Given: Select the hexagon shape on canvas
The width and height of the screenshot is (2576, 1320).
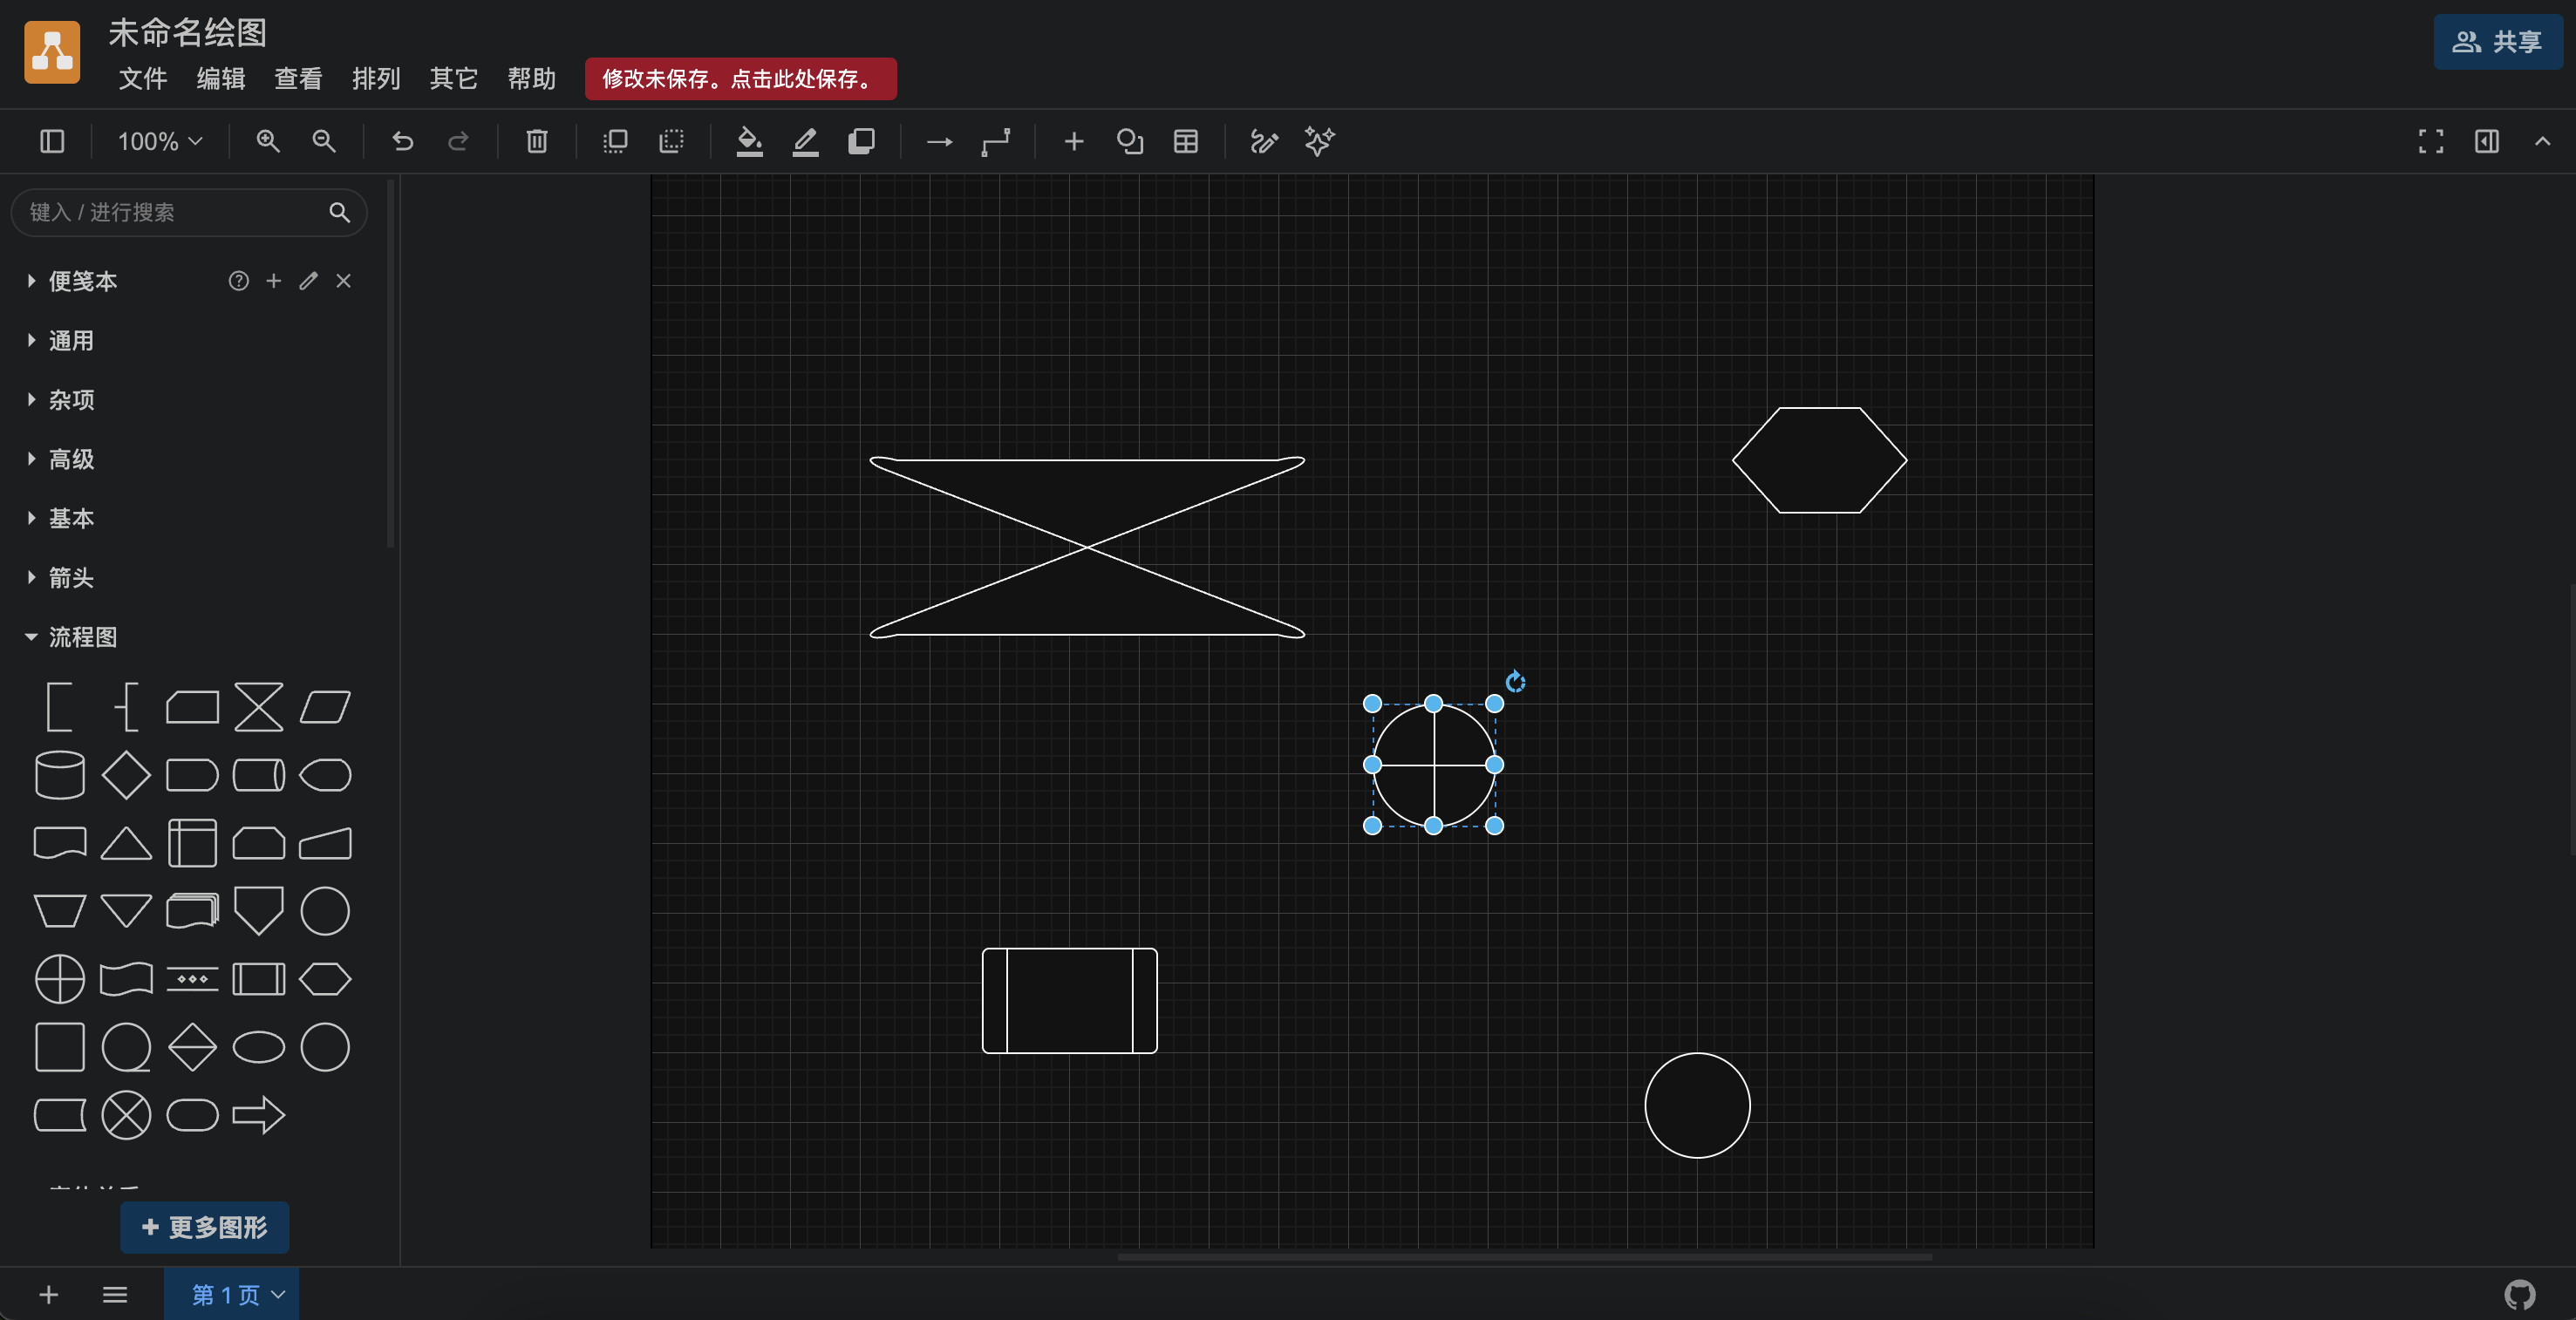Looking at the screenshot, I should [x=1820, y=460].
